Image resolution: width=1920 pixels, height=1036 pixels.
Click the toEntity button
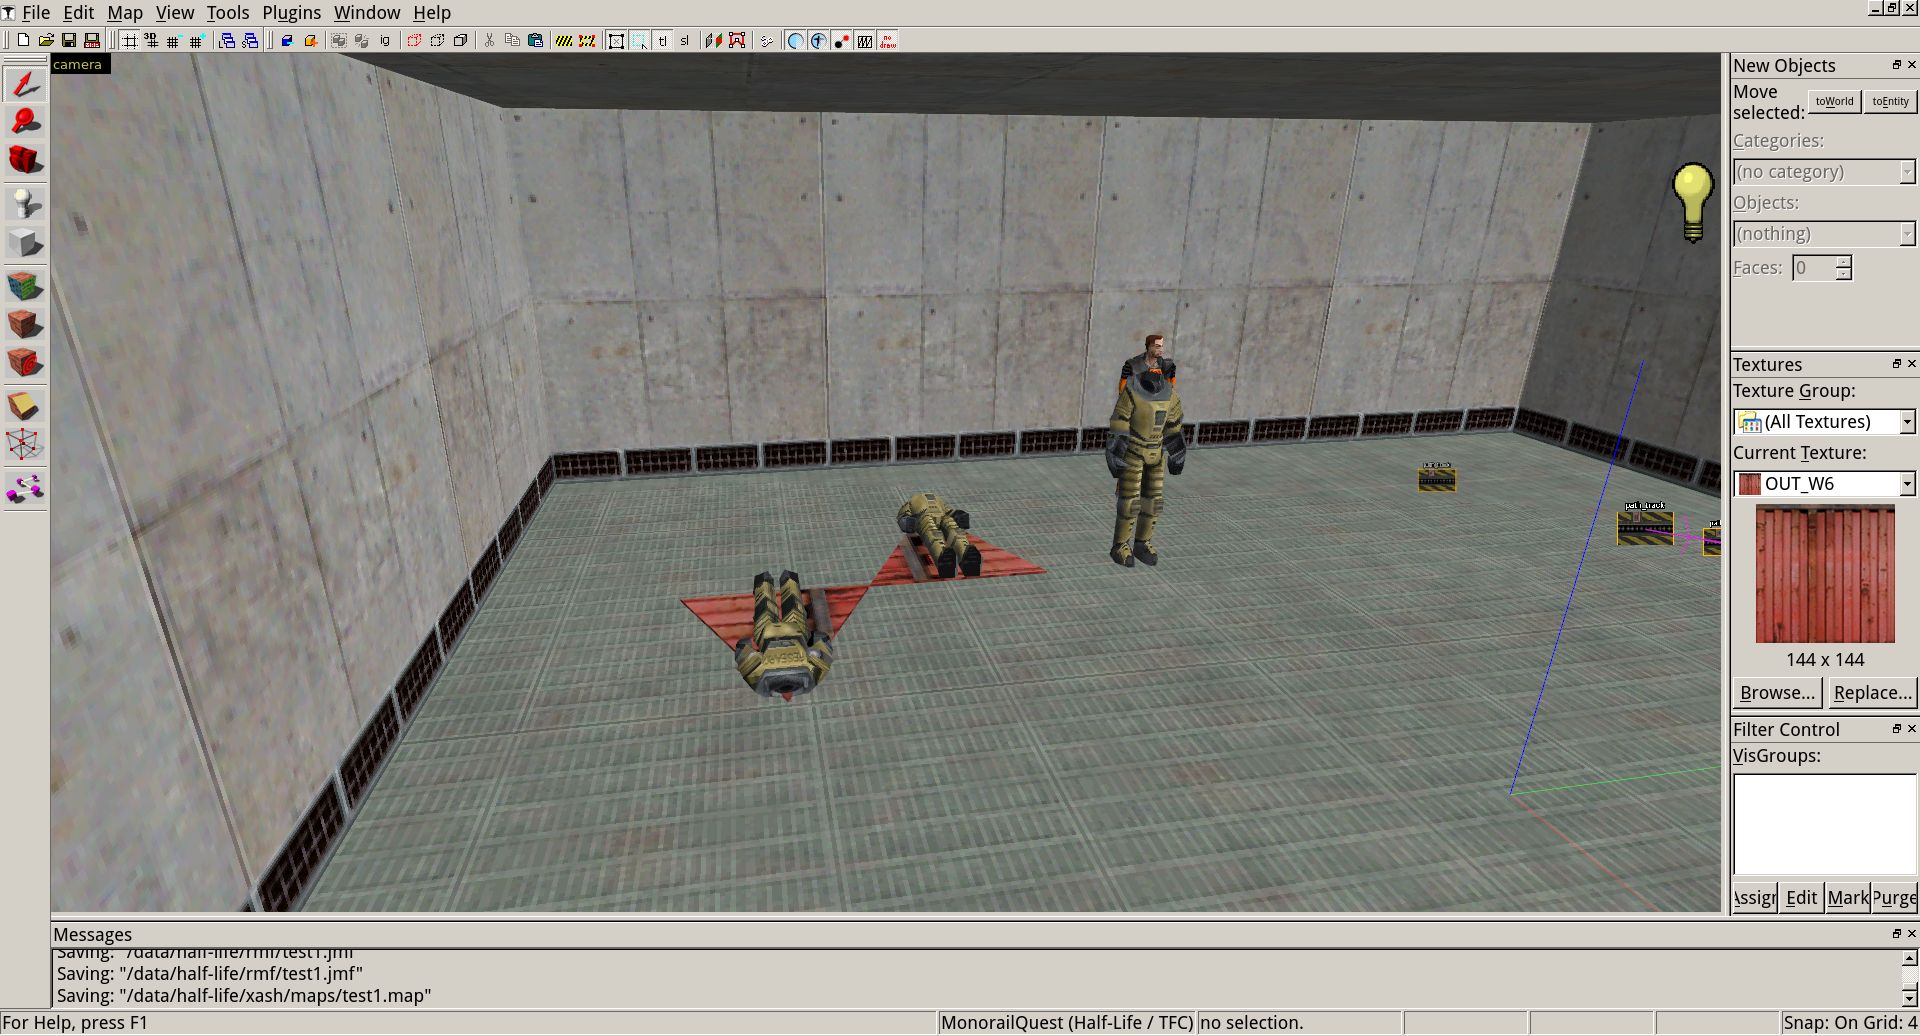click(x=1890, y=101)
